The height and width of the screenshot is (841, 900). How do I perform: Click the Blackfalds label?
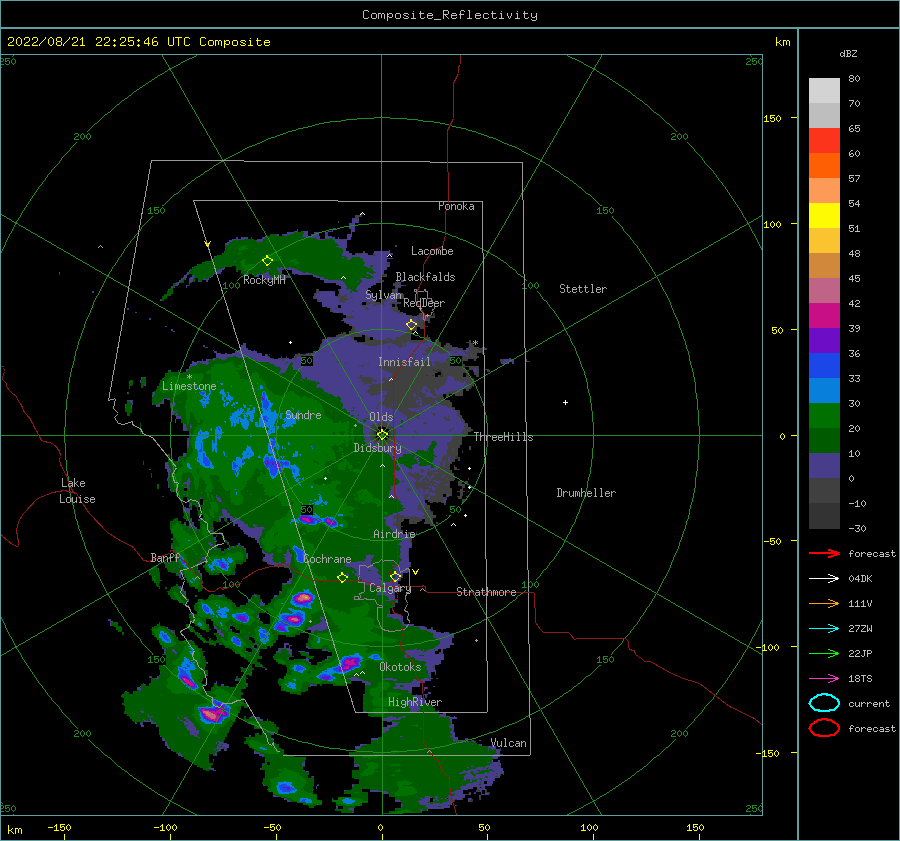point(425,277)
